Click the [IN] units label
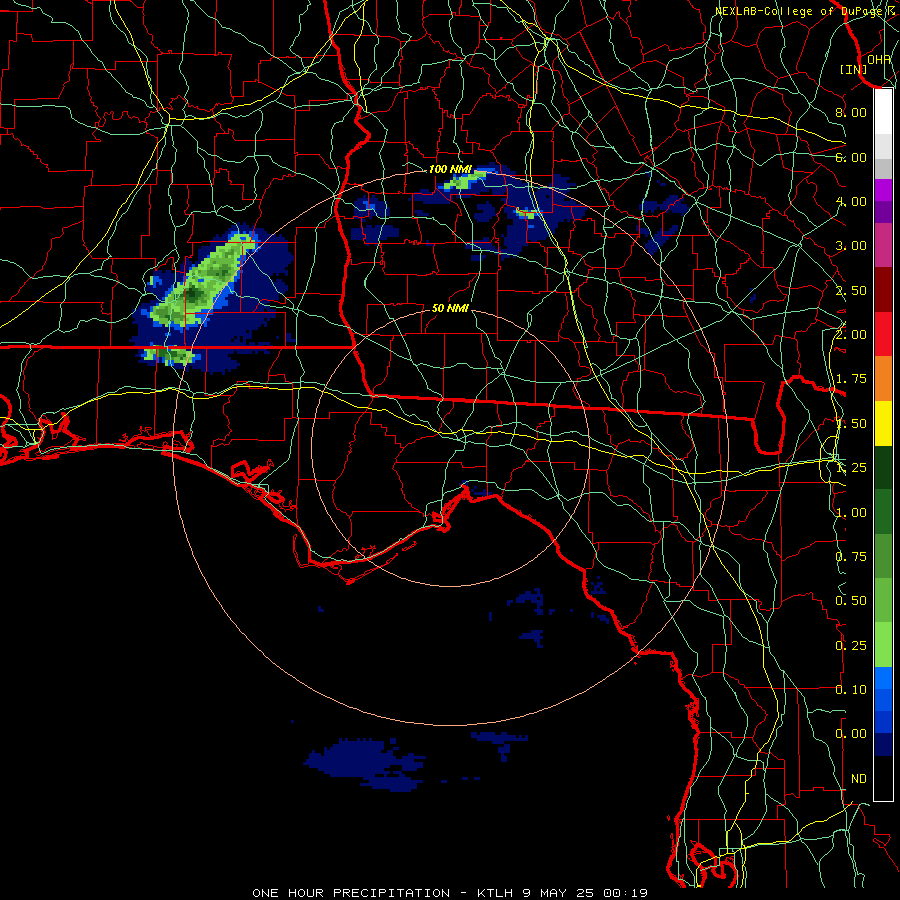 pos(853,69)
